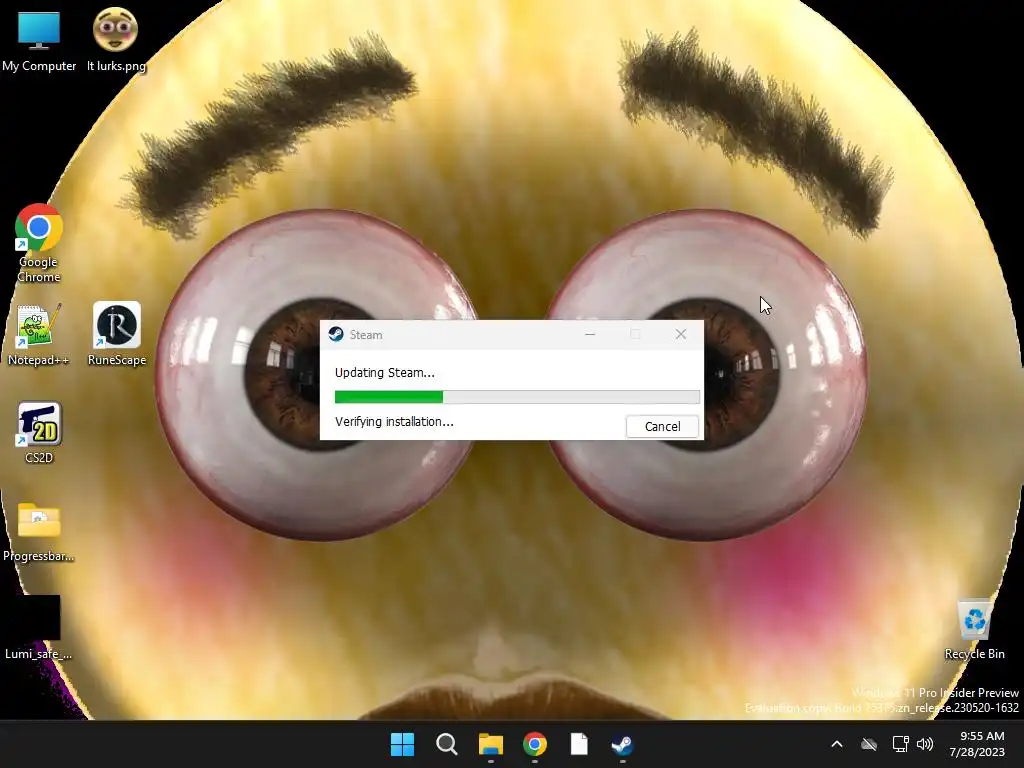Click the Steam logo in the title bar

coord(336,334)
